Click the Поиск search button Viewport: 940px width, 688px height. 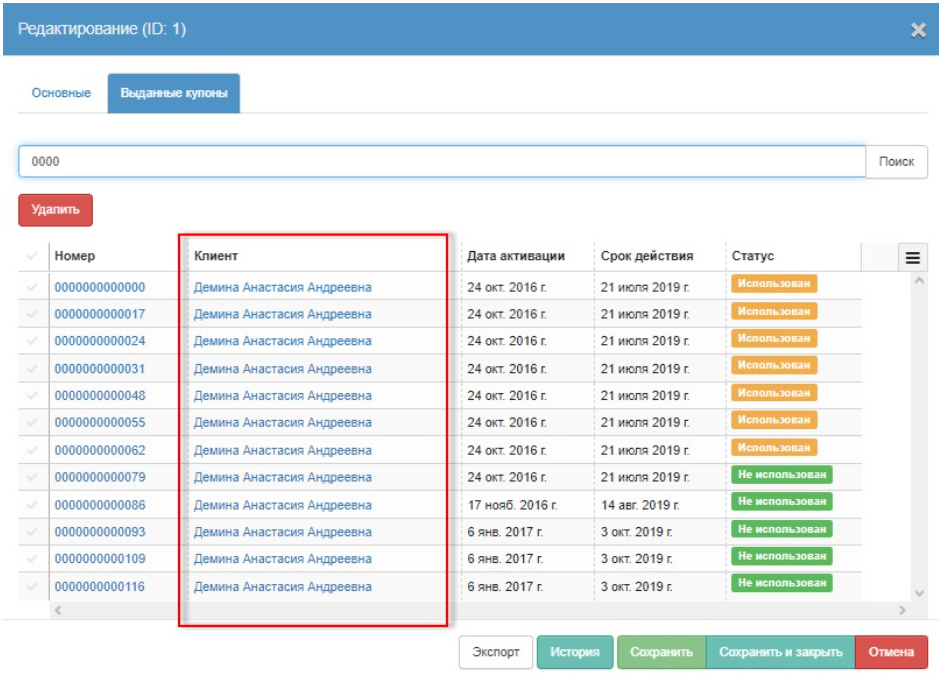coord(896,162)
